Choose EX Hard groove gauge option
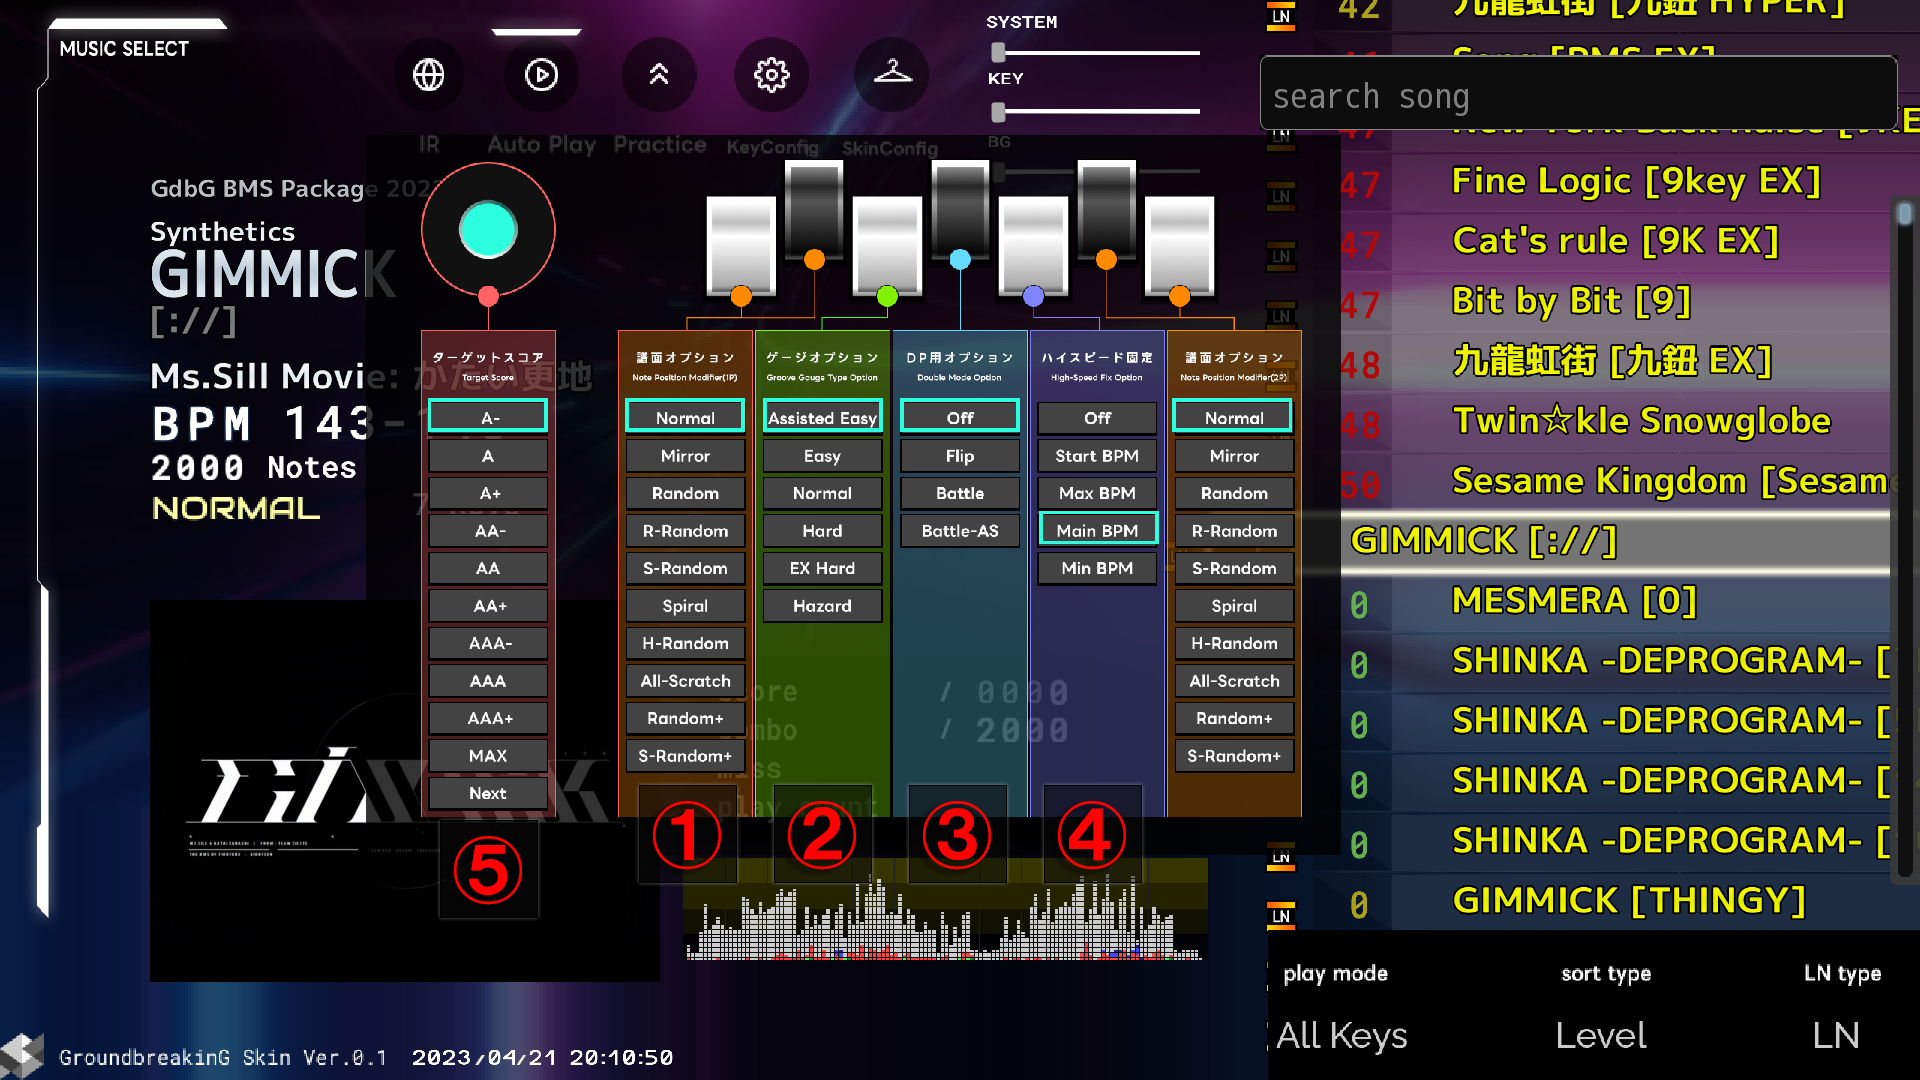The width and height of the screenshot is (1920, 1080). [822, 568]
